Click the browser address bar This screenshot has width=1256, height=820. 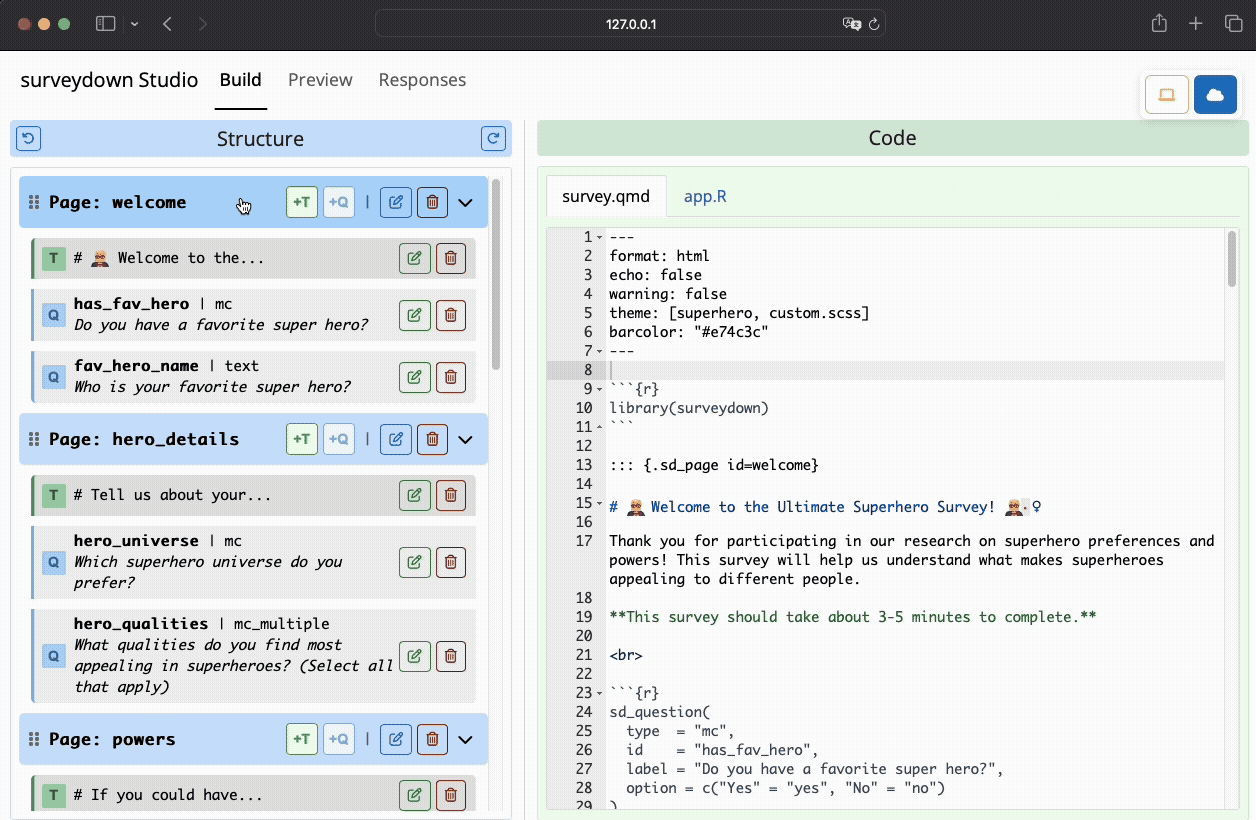pyautogui.click(x=630, y=24)
